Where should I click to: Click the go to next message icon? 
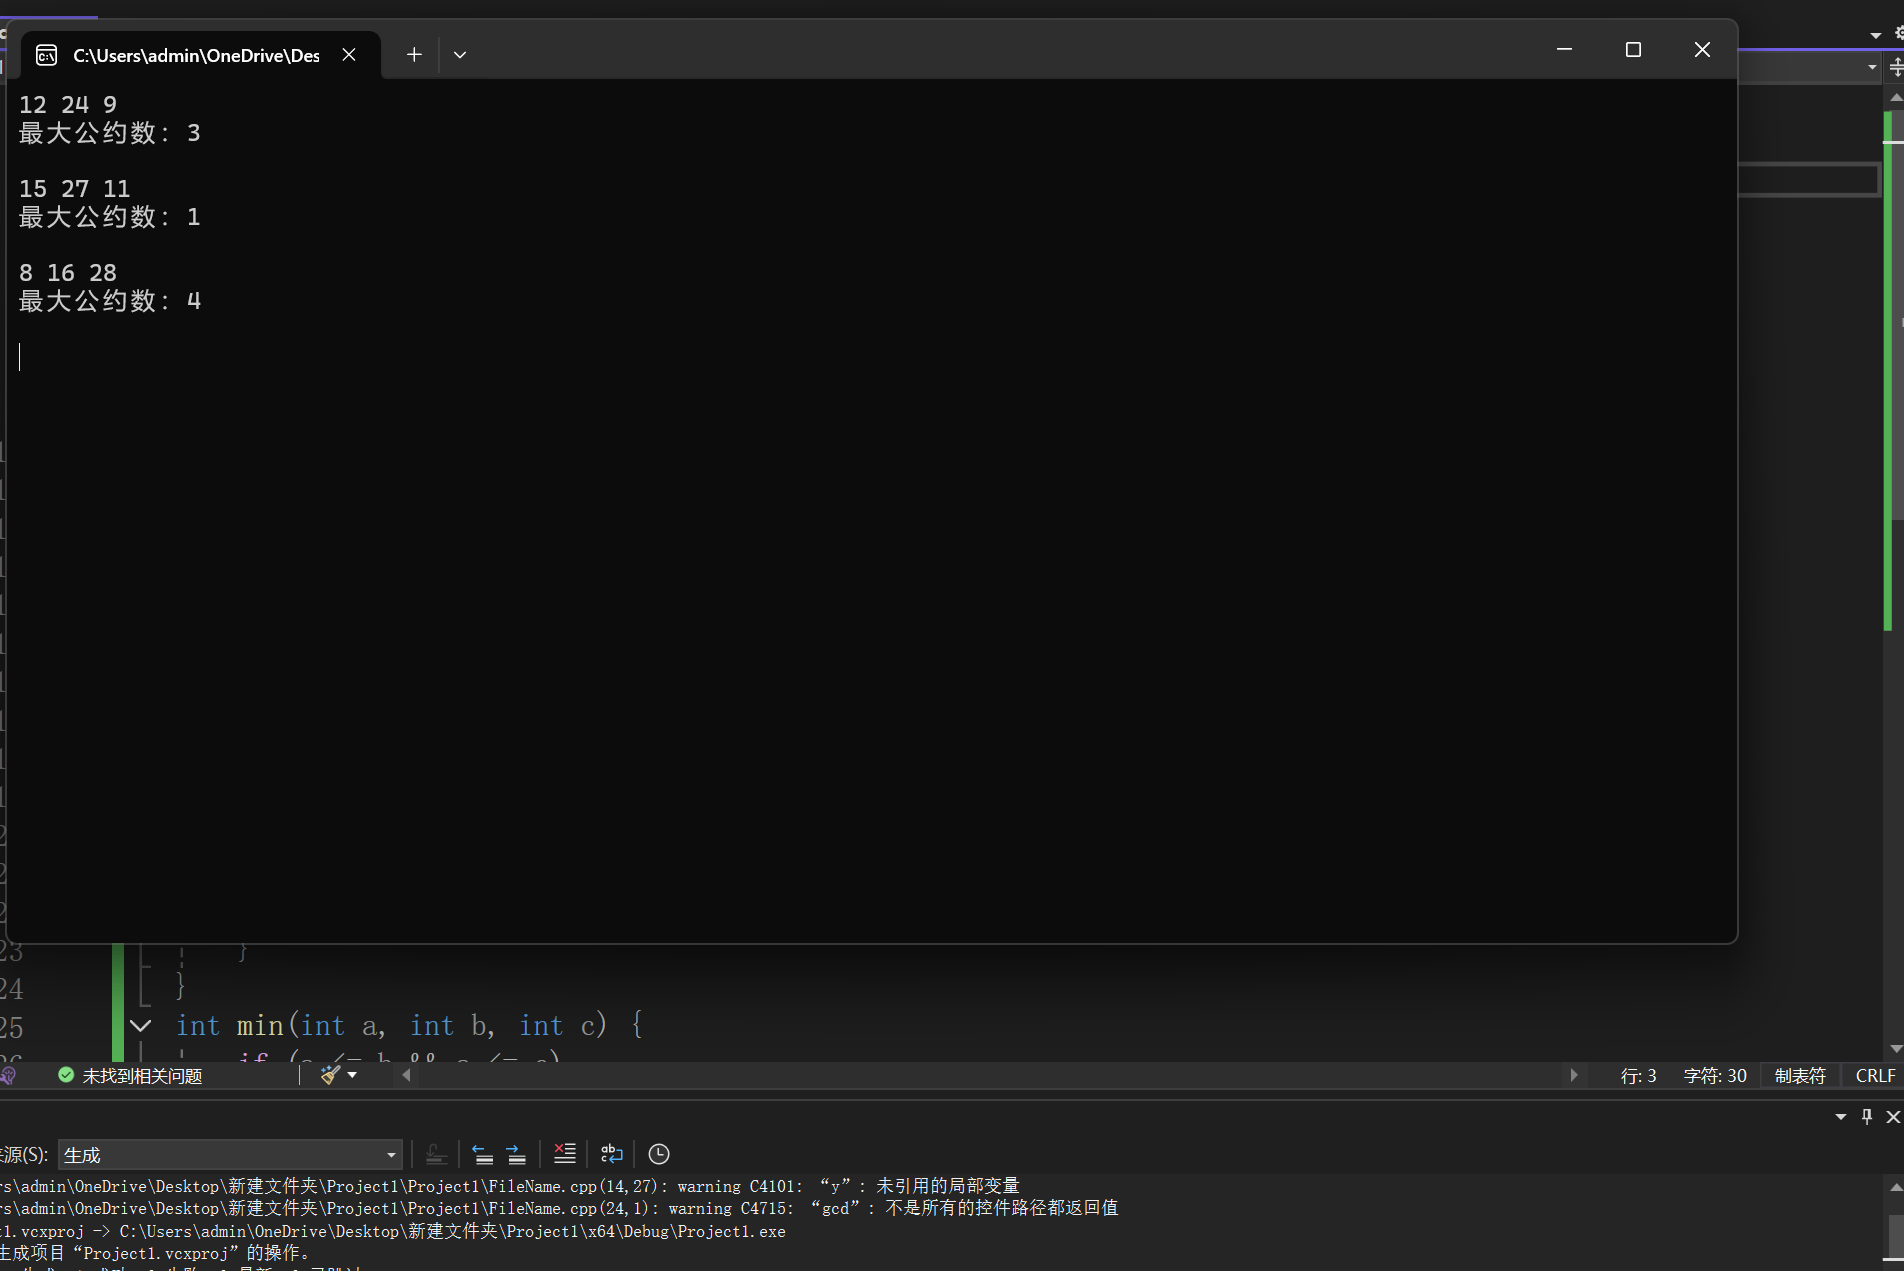pos(516,1154)
